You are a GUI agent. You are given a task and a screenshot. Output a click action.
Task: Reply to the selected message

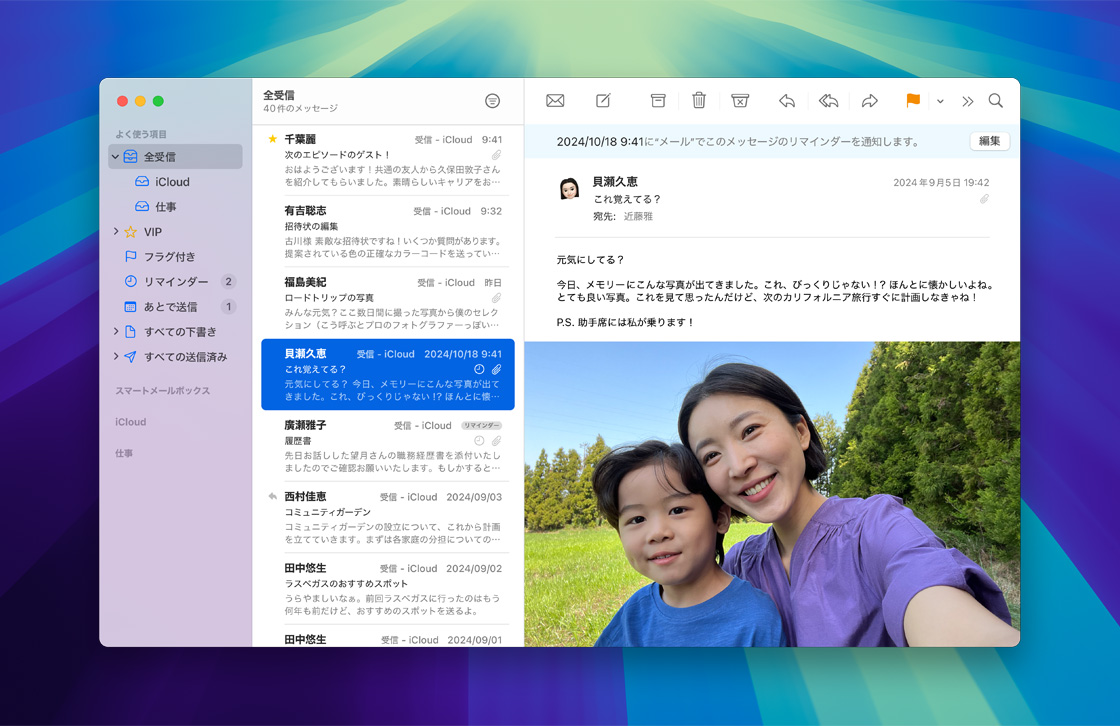(787, 101)
